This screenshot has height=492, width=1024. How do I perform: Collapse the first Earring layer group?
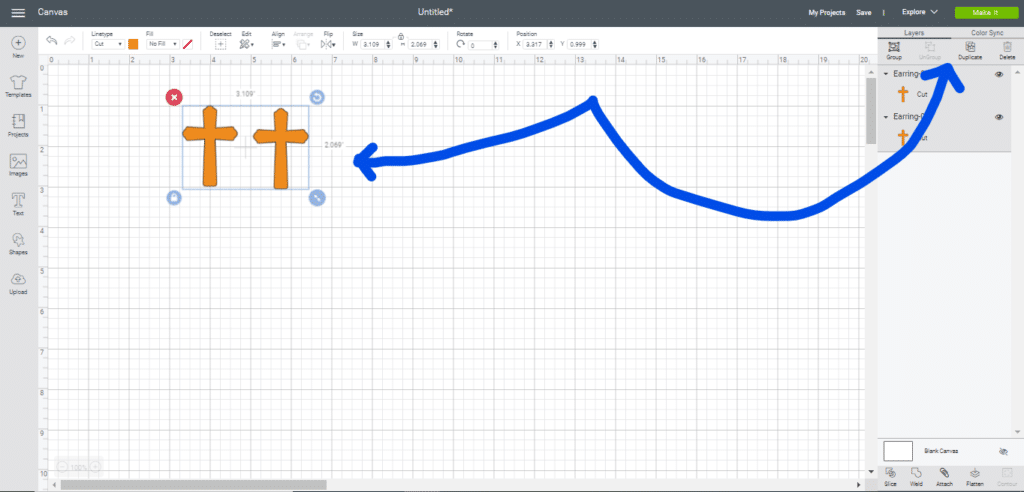coord(886,75)
